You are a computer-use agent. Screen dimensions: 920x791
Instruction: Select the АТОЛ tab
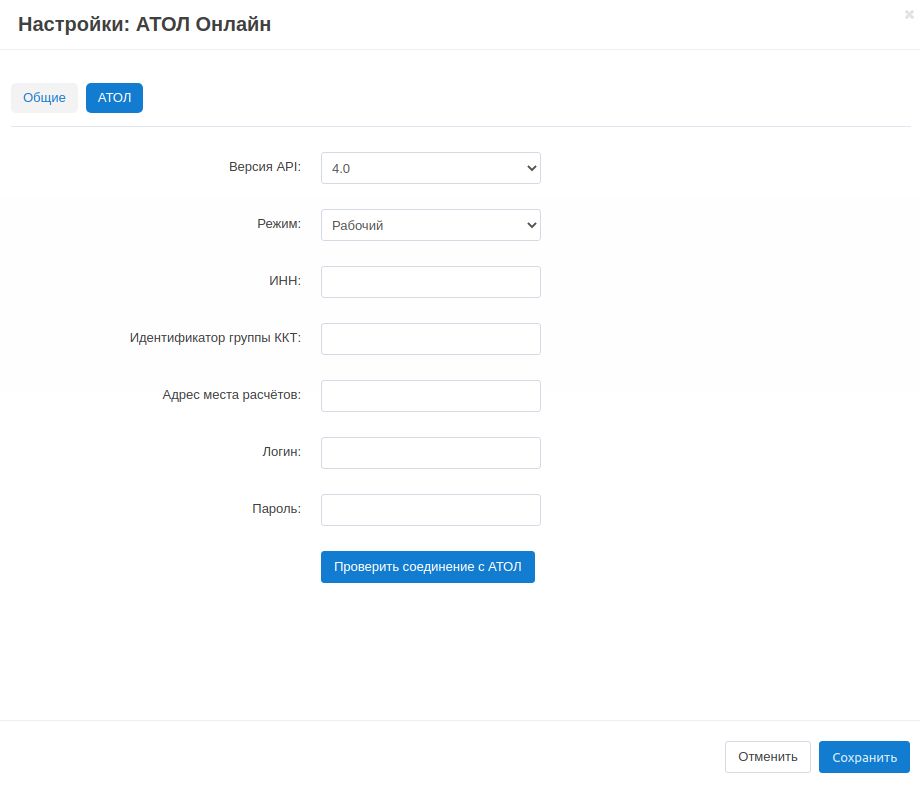click(114, 98)
